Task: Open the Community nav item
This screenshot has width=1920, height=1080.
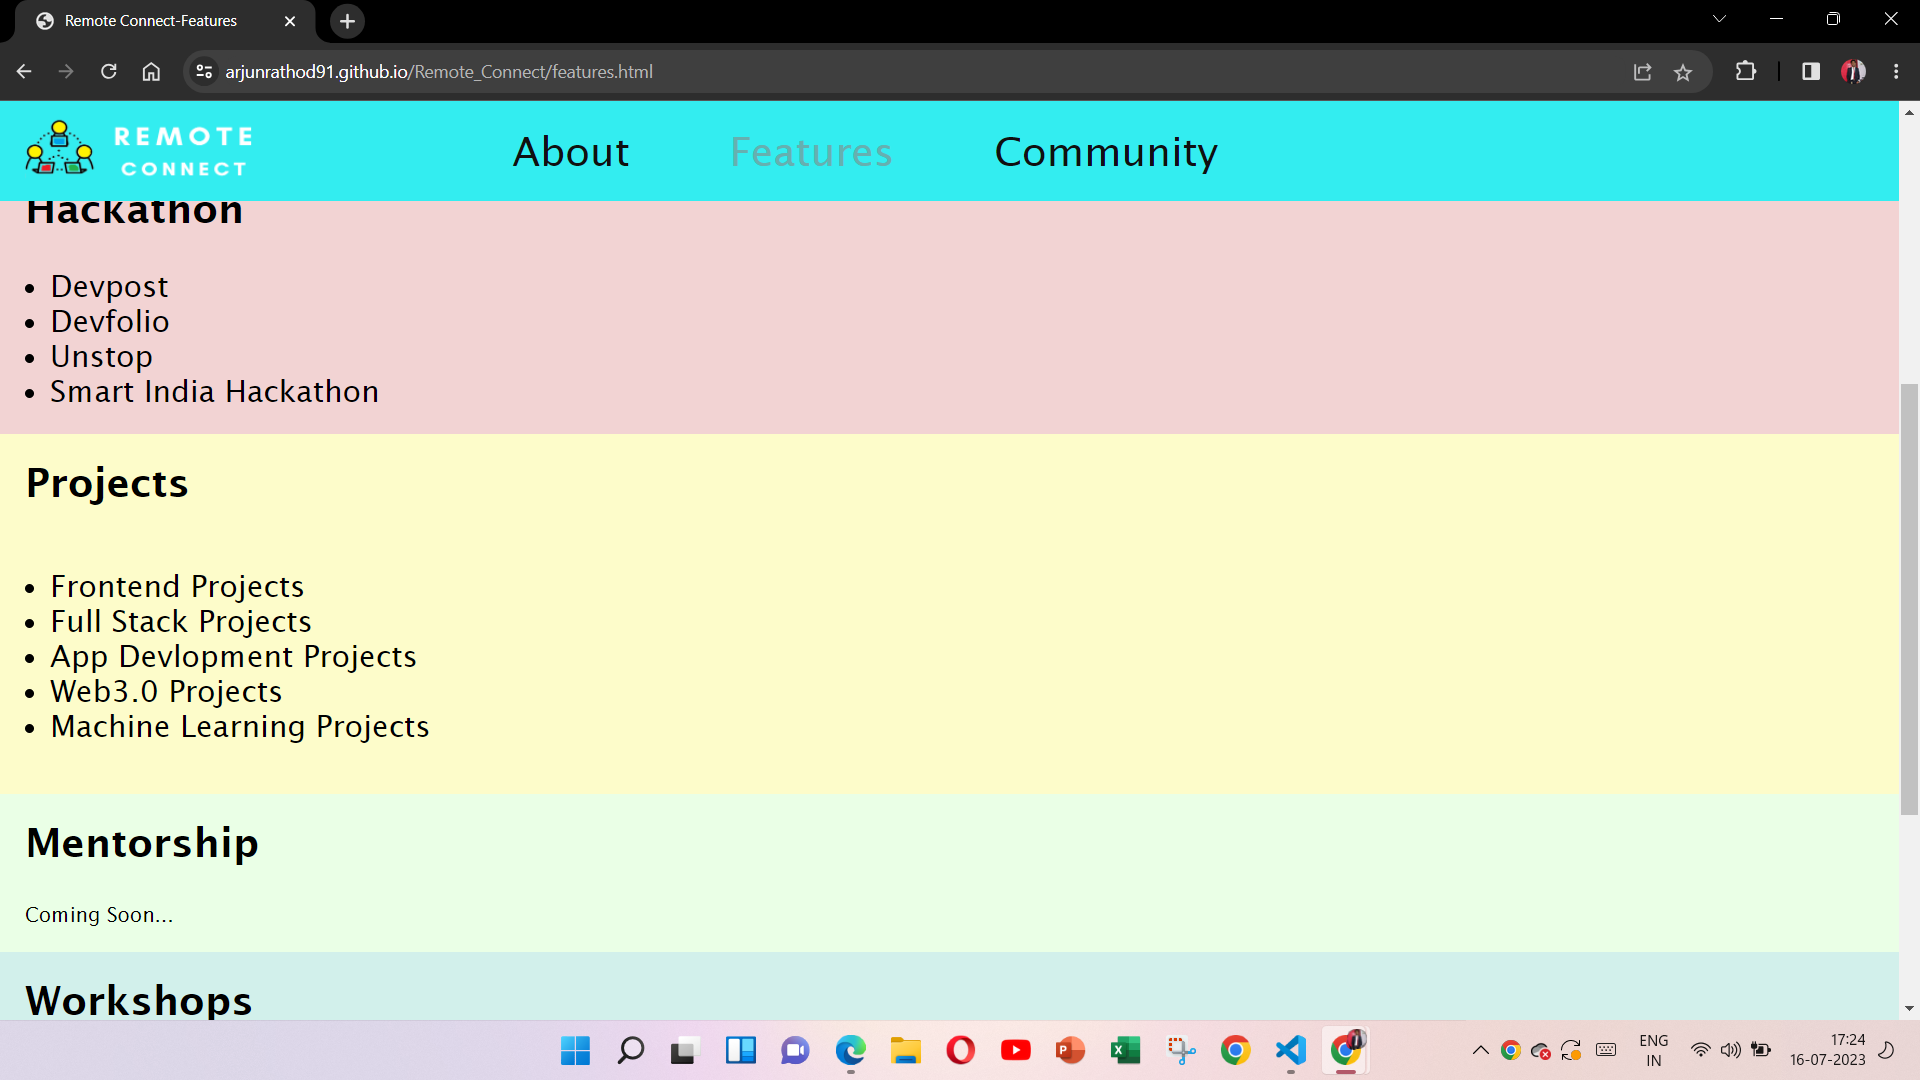Action: (x=1106, y=152)
